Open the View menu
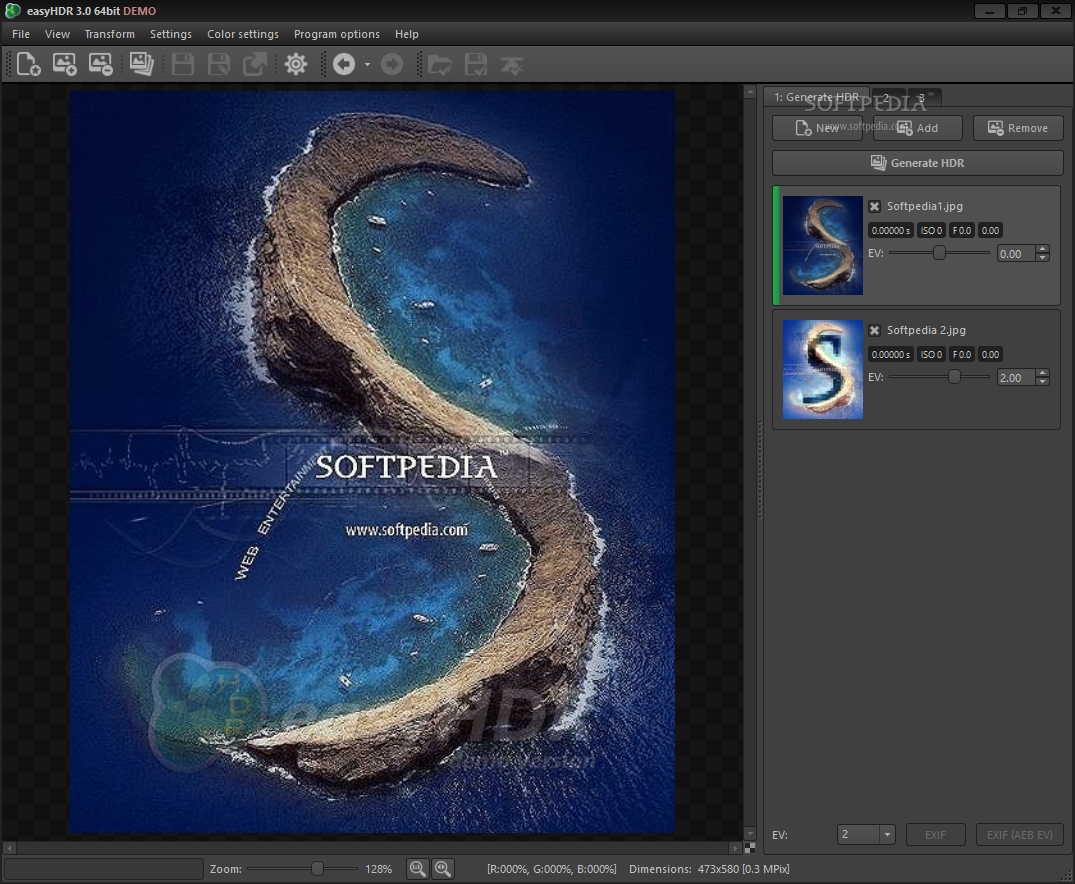The image size is (1075, 884). point(58,34)
